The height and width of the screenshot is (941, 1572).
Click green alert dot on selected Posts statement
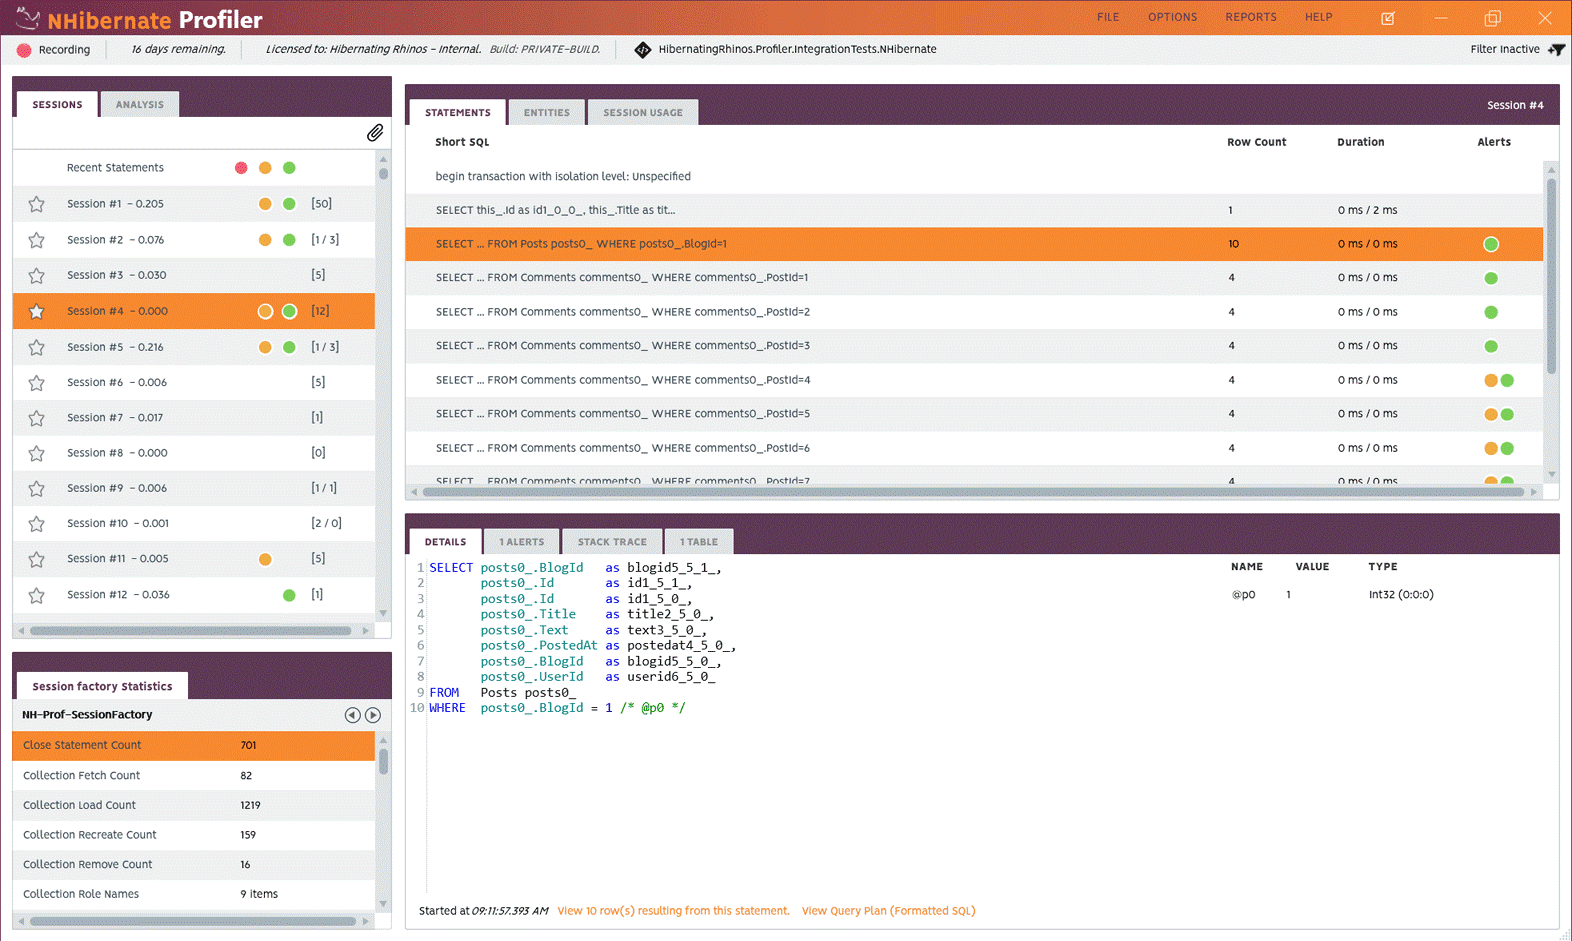click(1490, 244)
